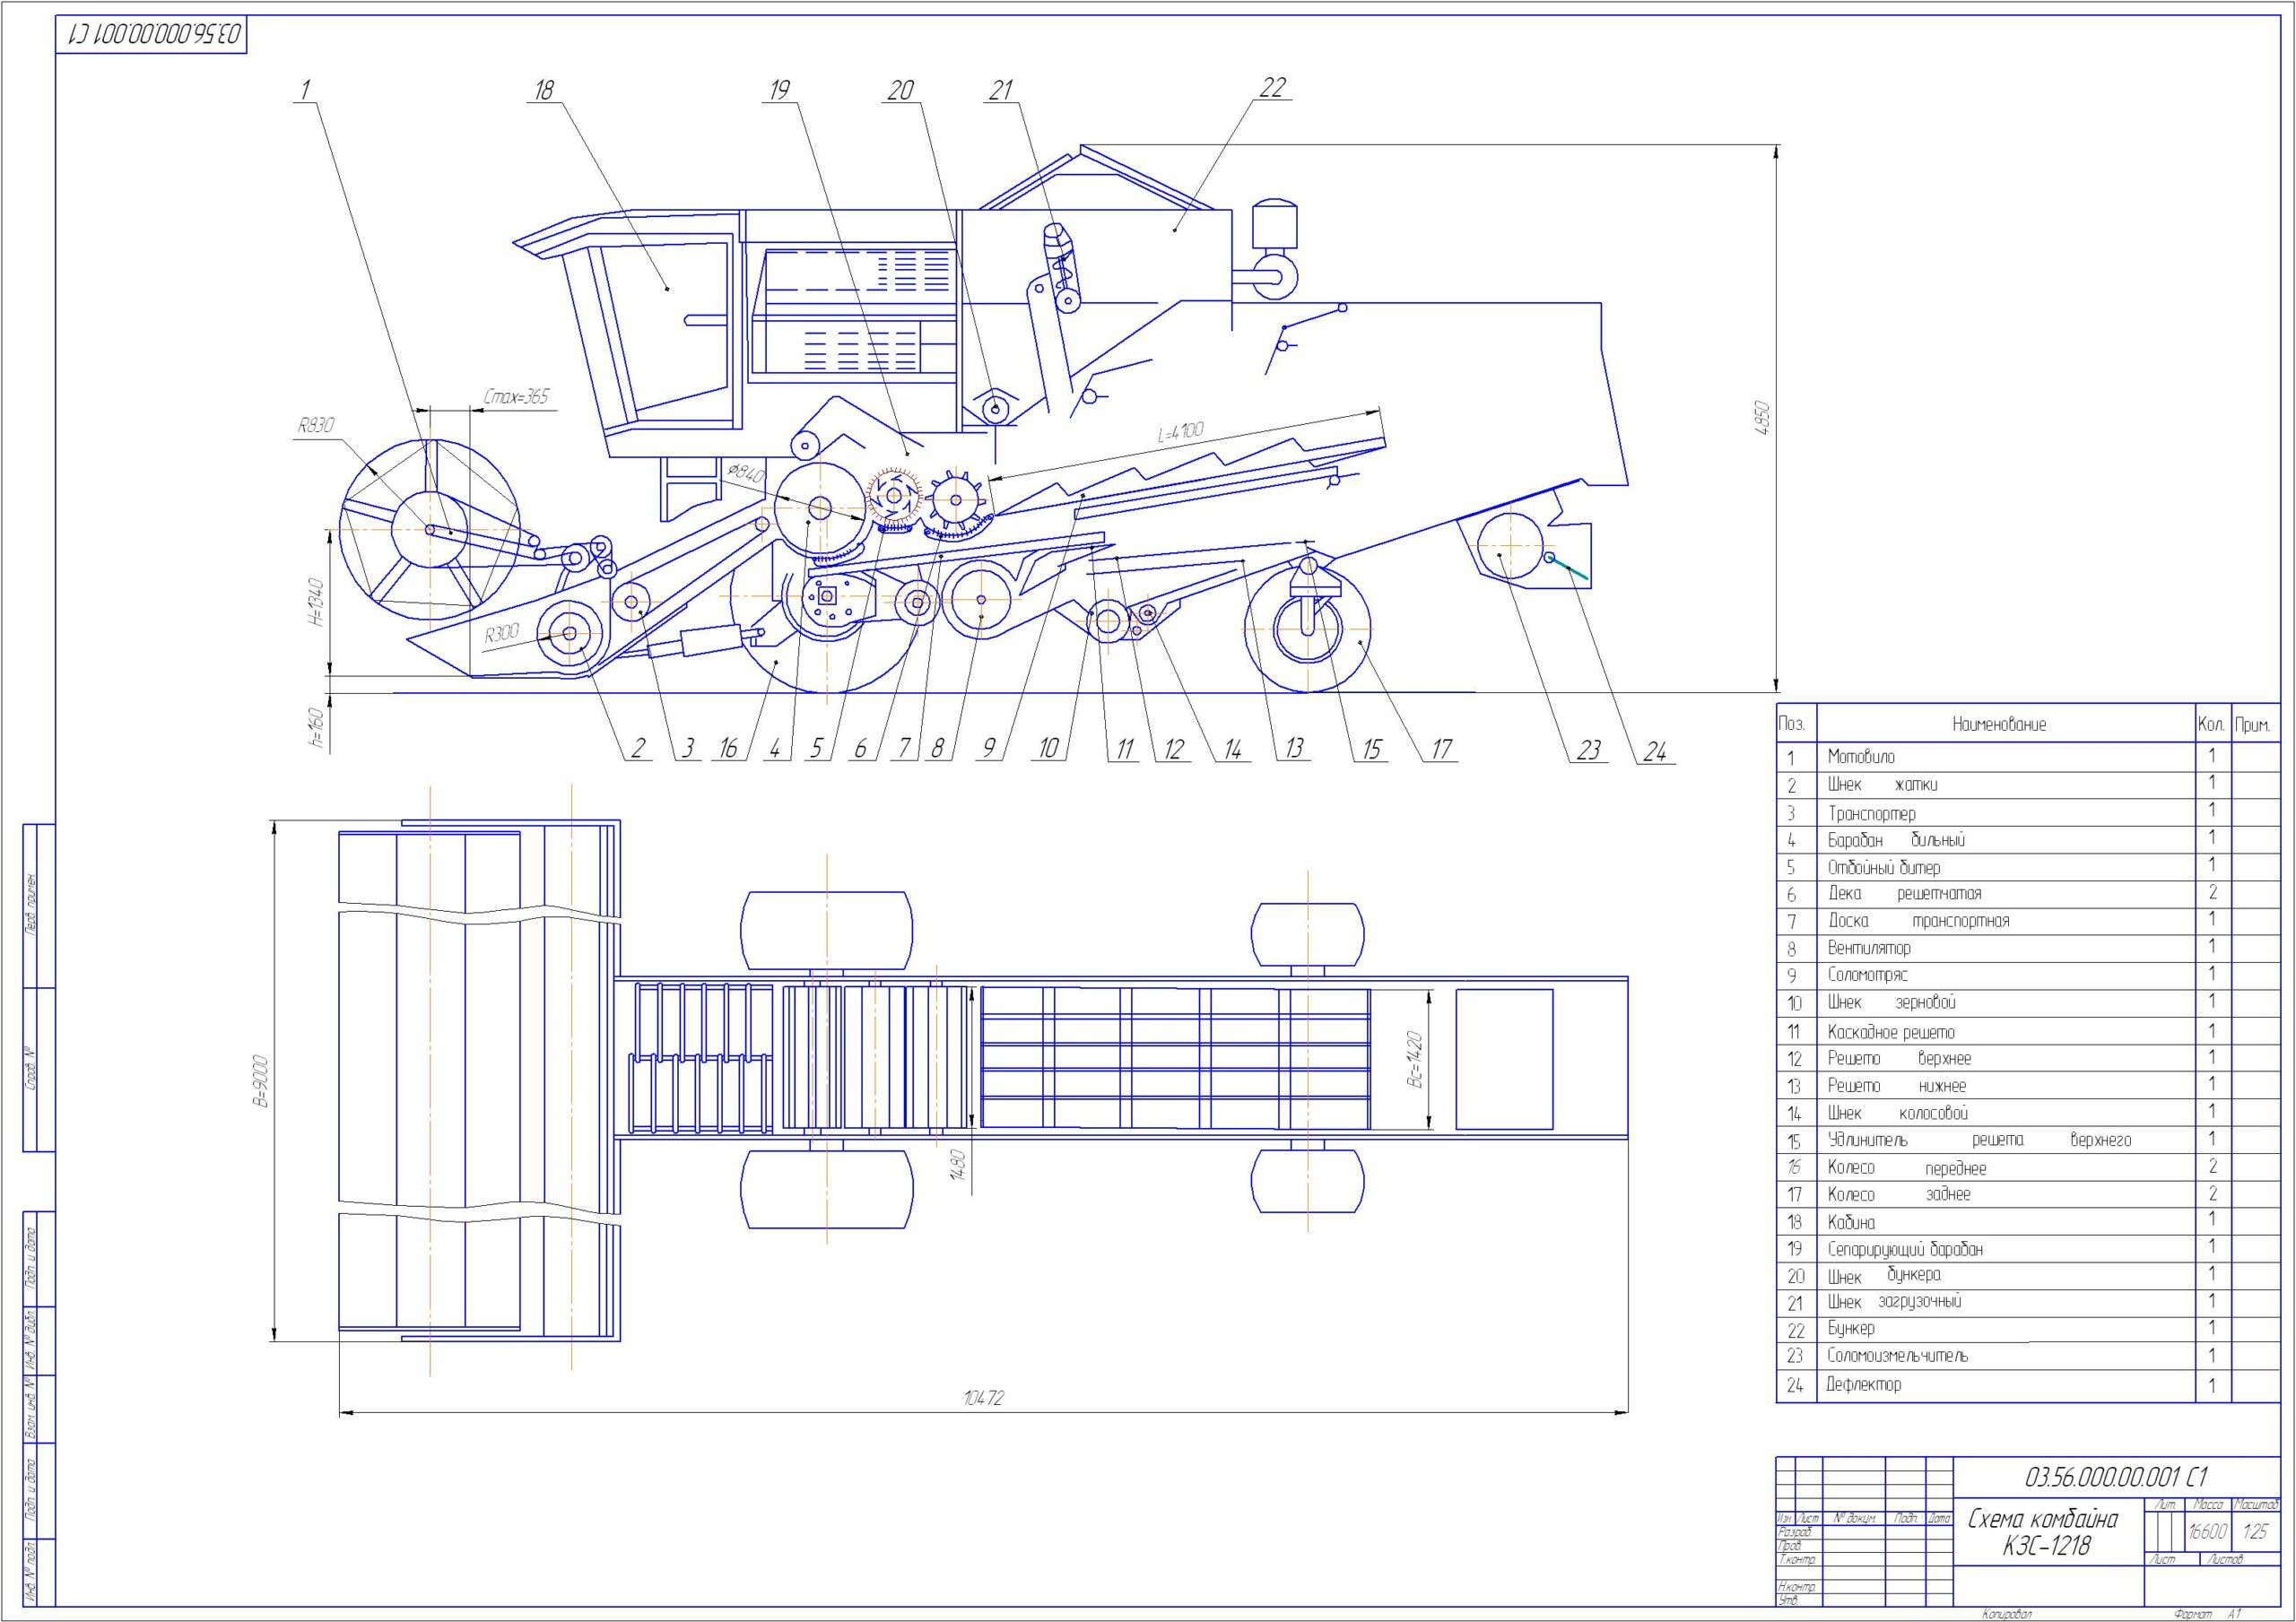Click the 'Бункер' table row
Image resolution: width=2296 pixels, height=1622 pixels.
pos(2028,1330)
